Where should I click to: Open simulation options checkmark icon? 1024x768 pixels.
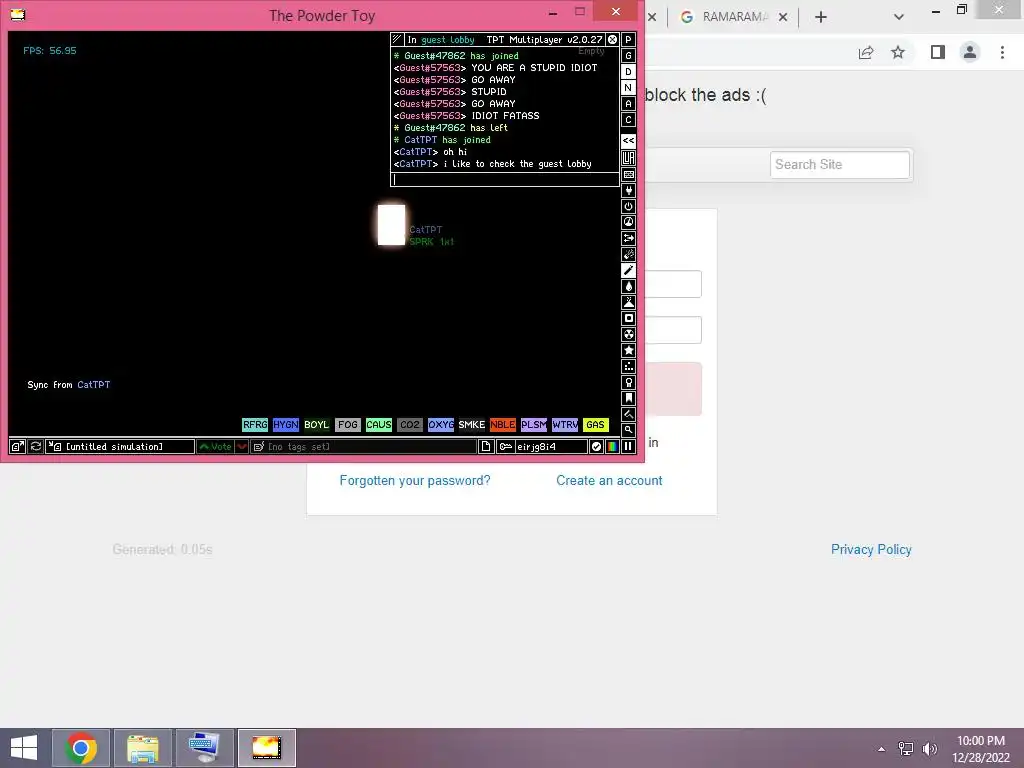[x=596, y=447]
